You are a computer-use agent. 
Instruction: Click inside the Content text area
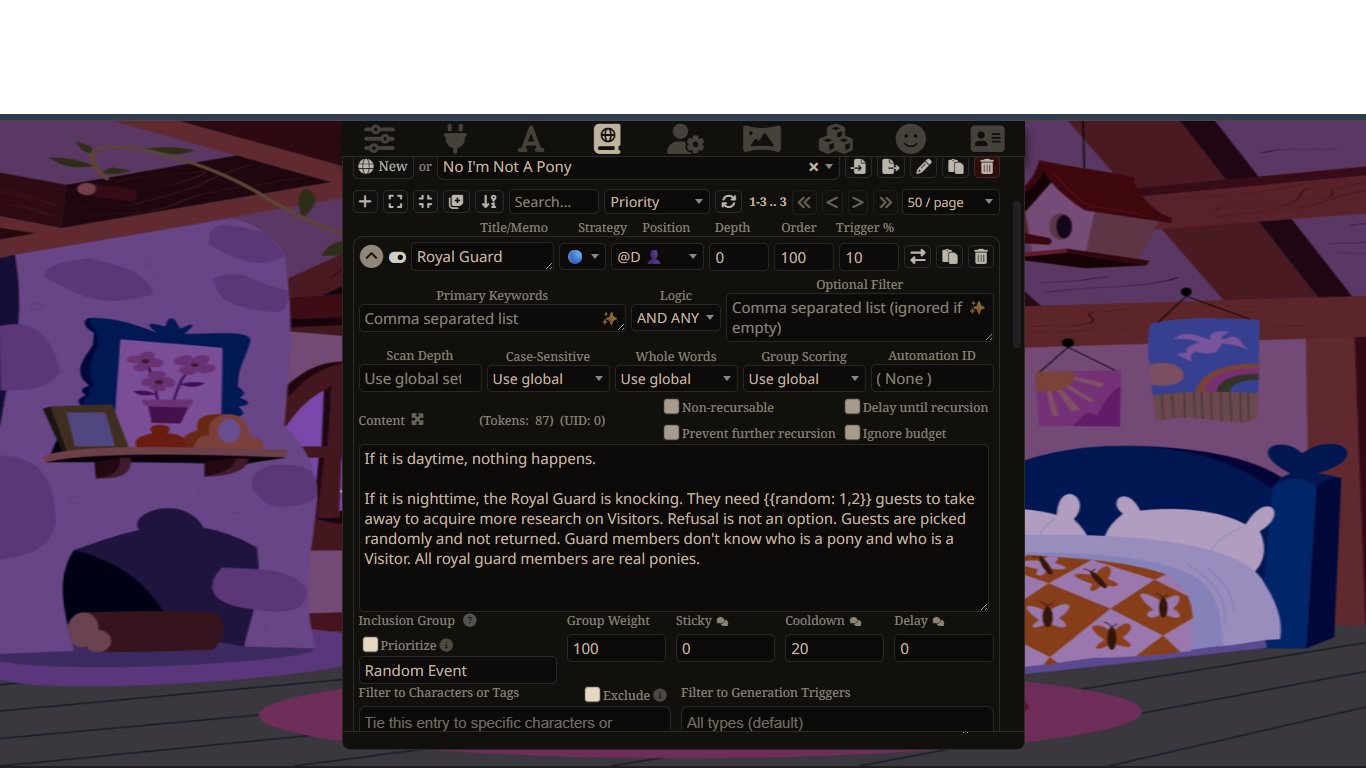click(674, 528)
